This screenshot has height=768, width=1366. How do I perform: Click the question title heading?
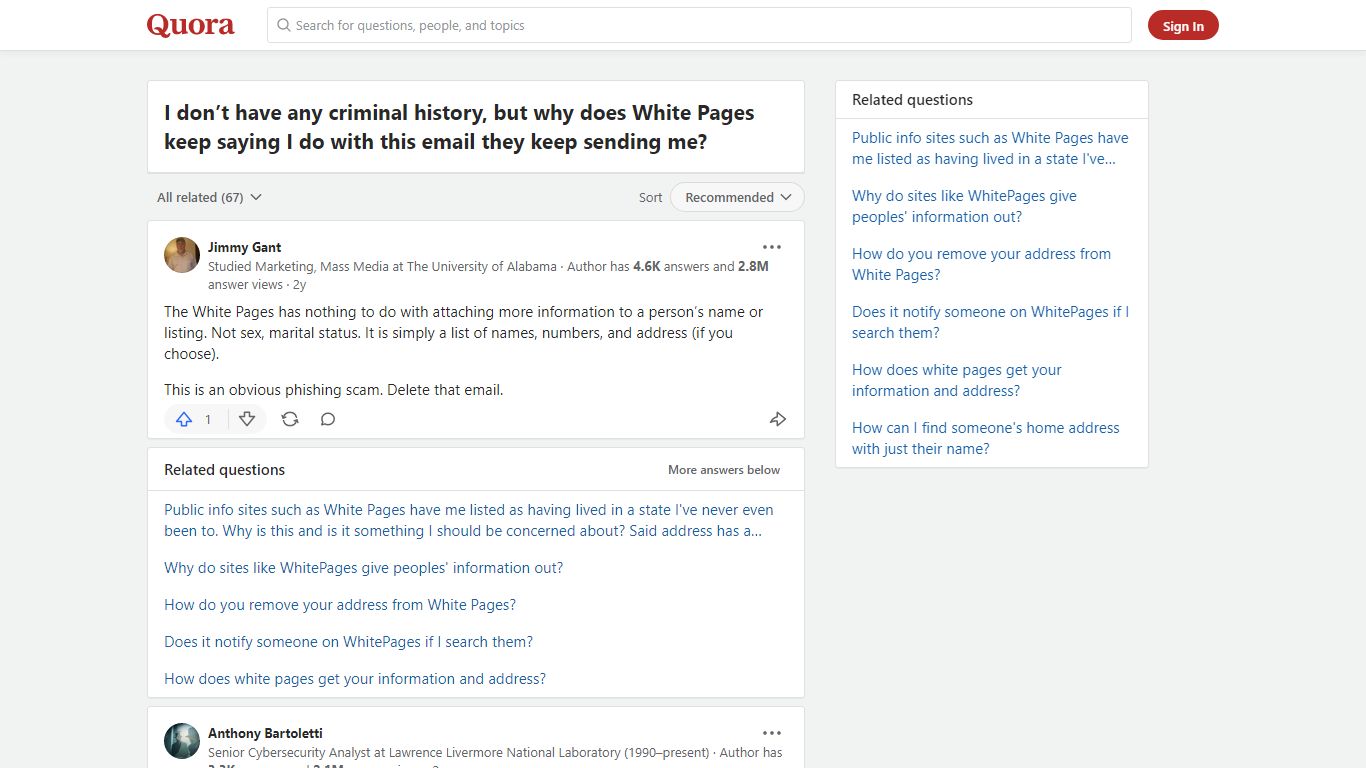[459, 127]
